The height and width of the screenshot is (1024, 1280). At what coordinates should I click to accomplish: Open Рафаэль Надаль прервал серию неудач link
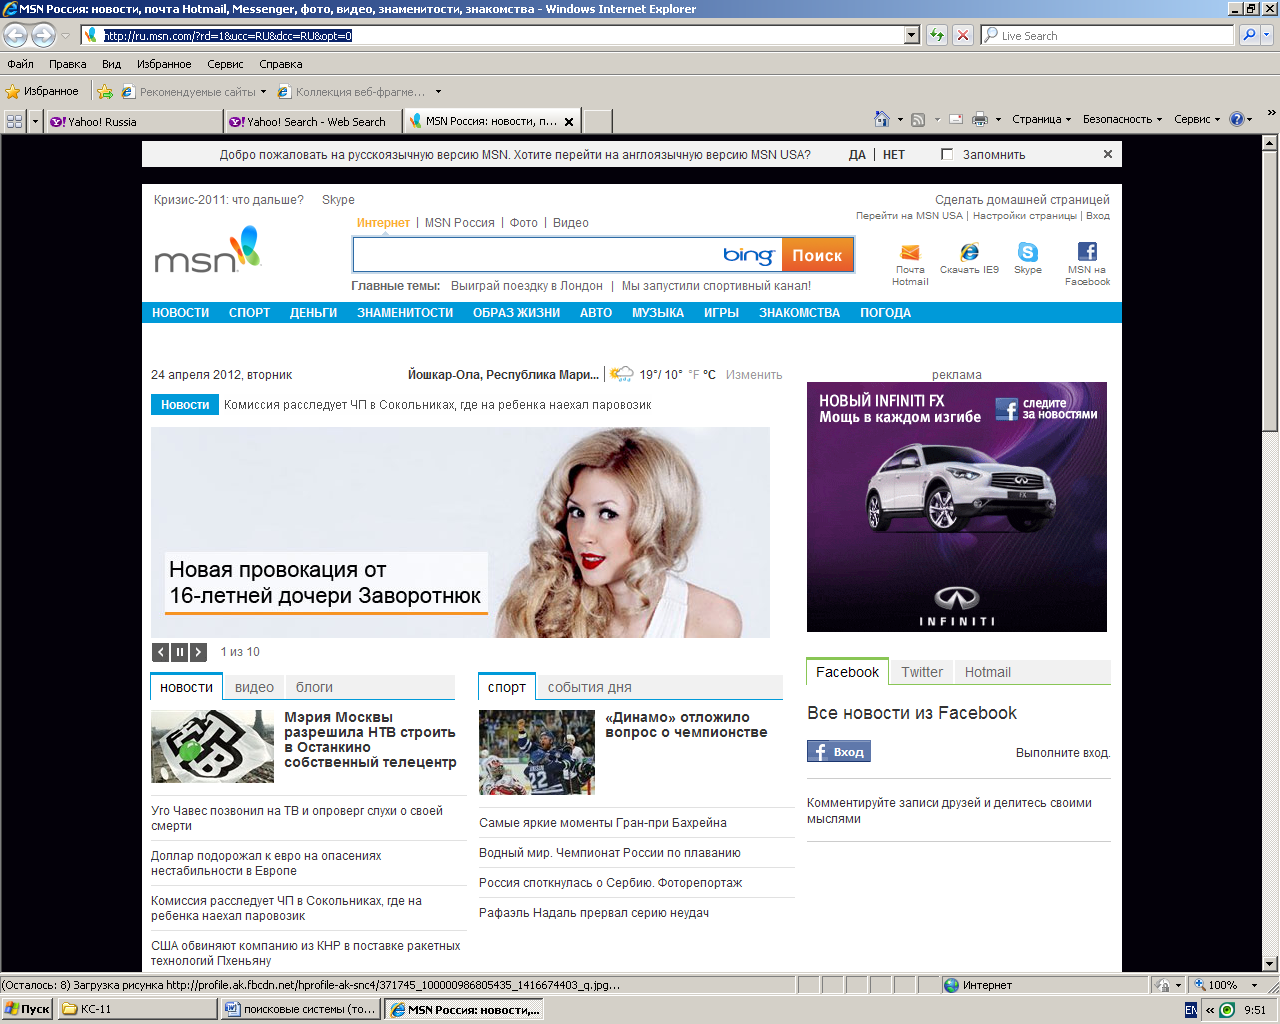click(594, 913)
